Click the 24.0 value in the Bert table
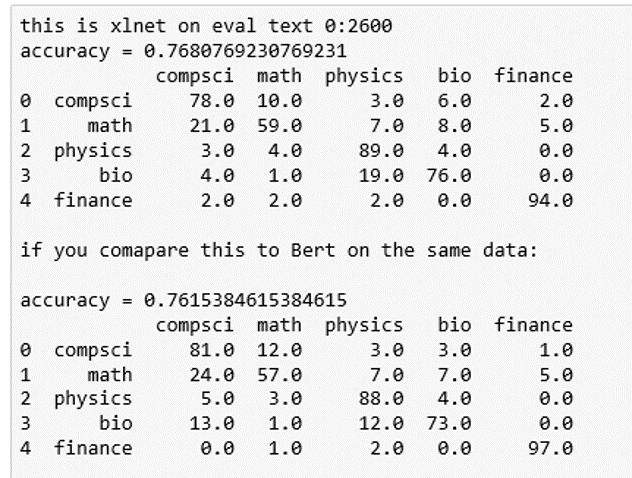The height and width of the screenshot is (478, 632). 211,375
